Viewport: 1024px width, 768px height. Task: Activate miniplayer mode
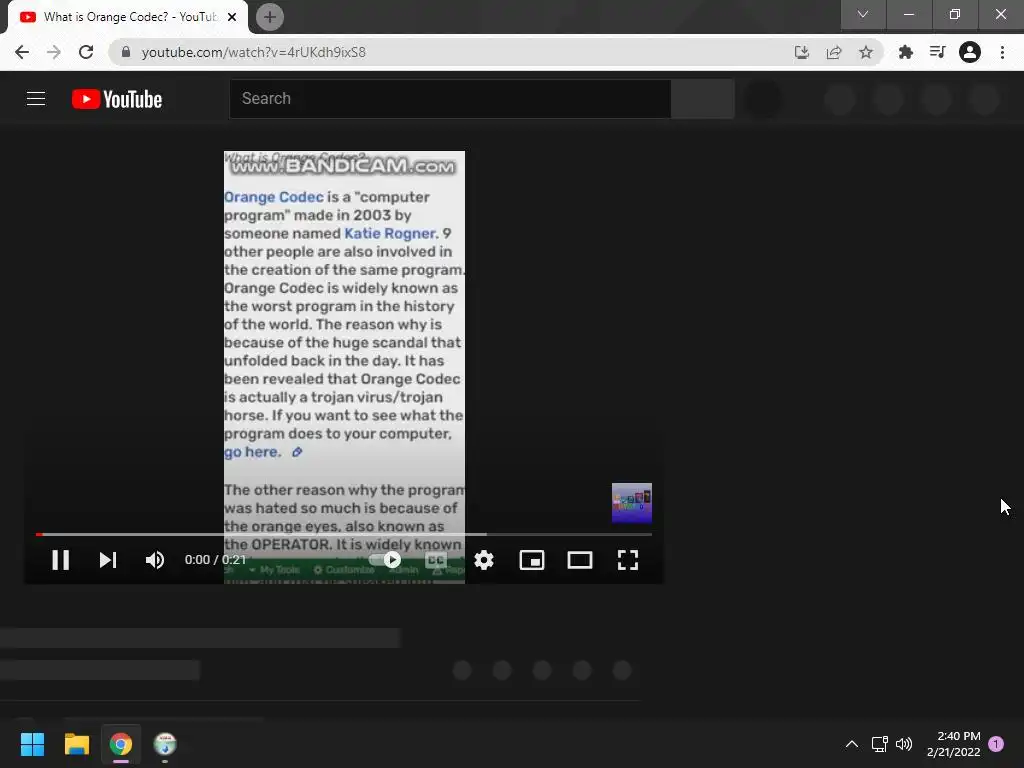pos(532,560)
